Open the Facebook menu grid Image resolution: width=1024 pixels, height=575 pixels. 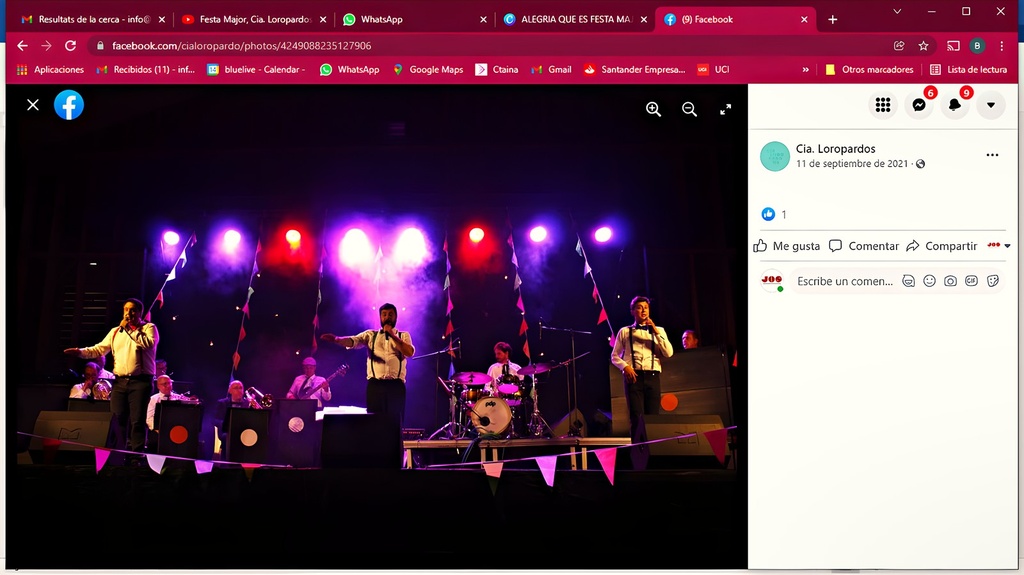coord(883,105)
